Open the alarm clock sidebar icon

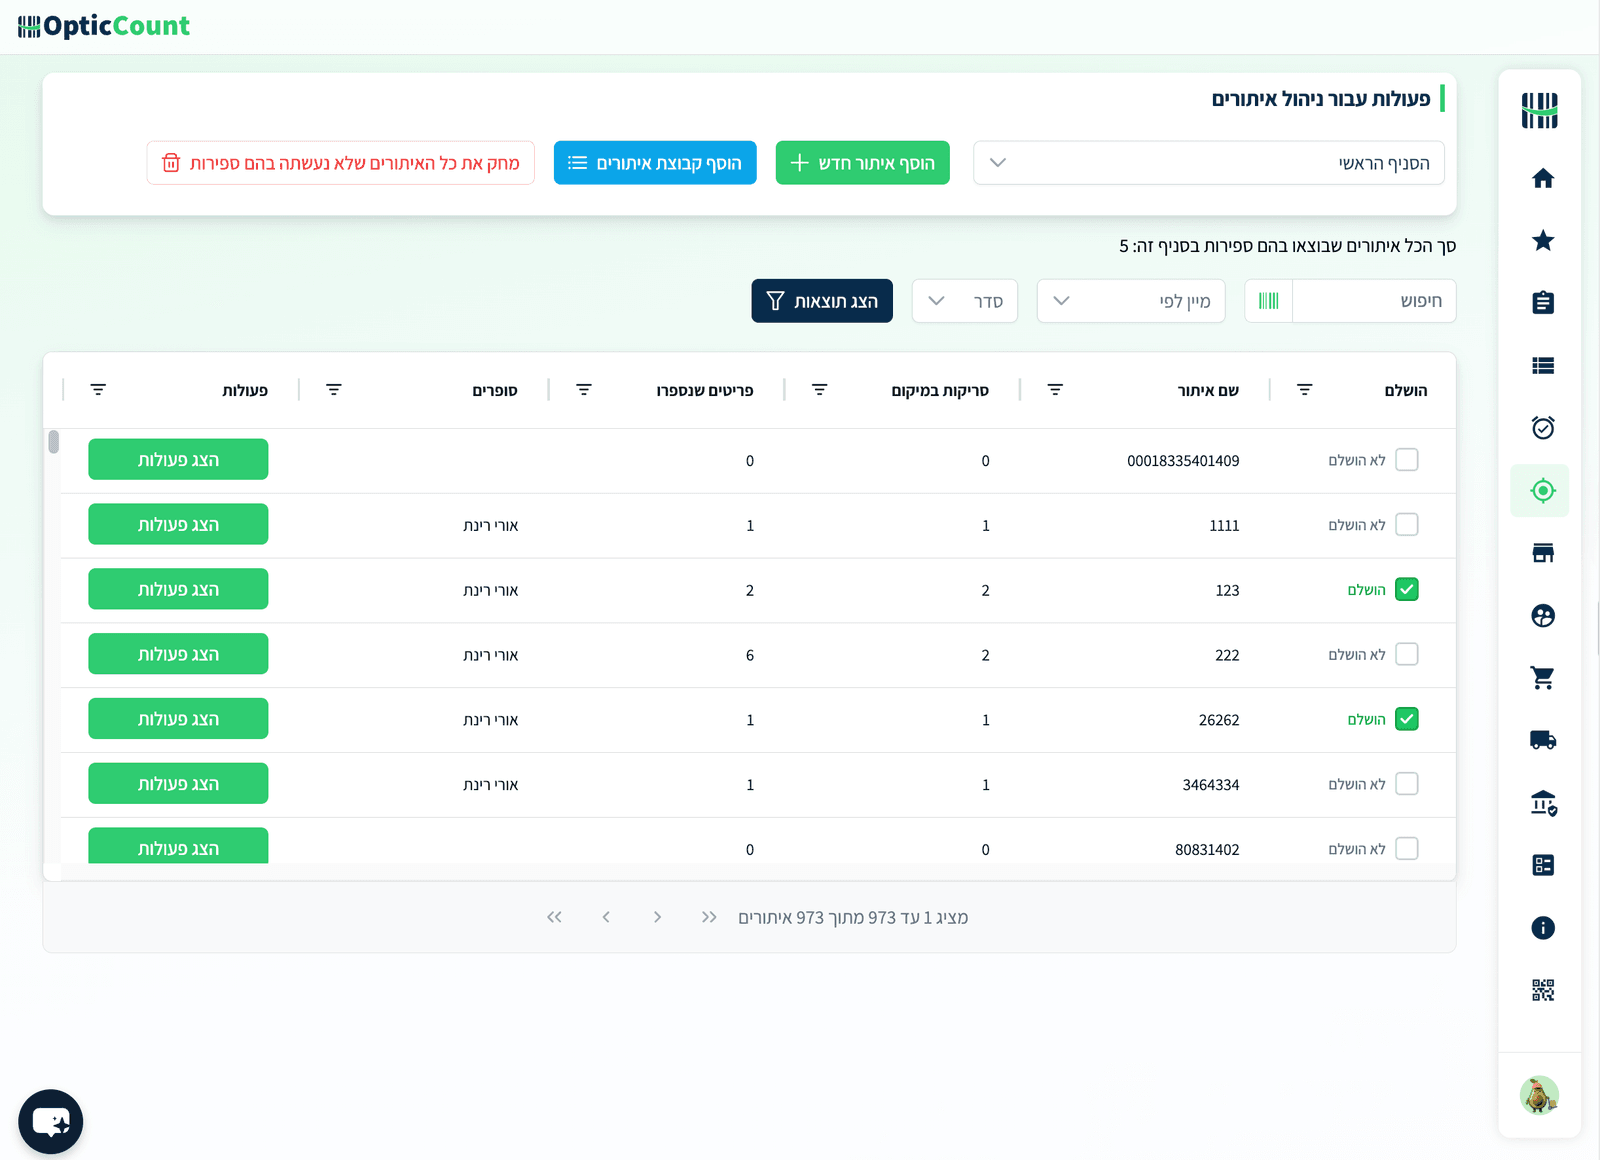pyautogui.click(x=1543, y=428)
